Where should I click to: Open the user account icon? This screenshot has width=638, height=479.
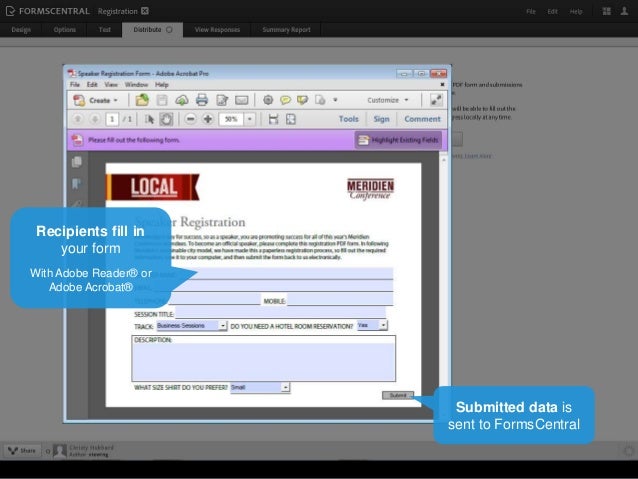click(x=624, y=11)
